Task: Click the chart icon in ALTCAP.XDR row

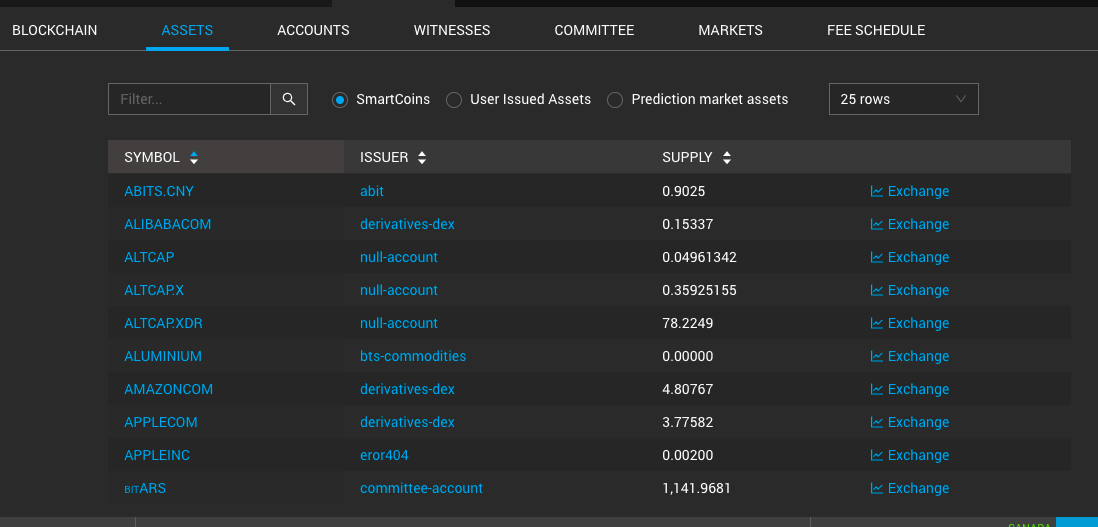Action: 876,323
